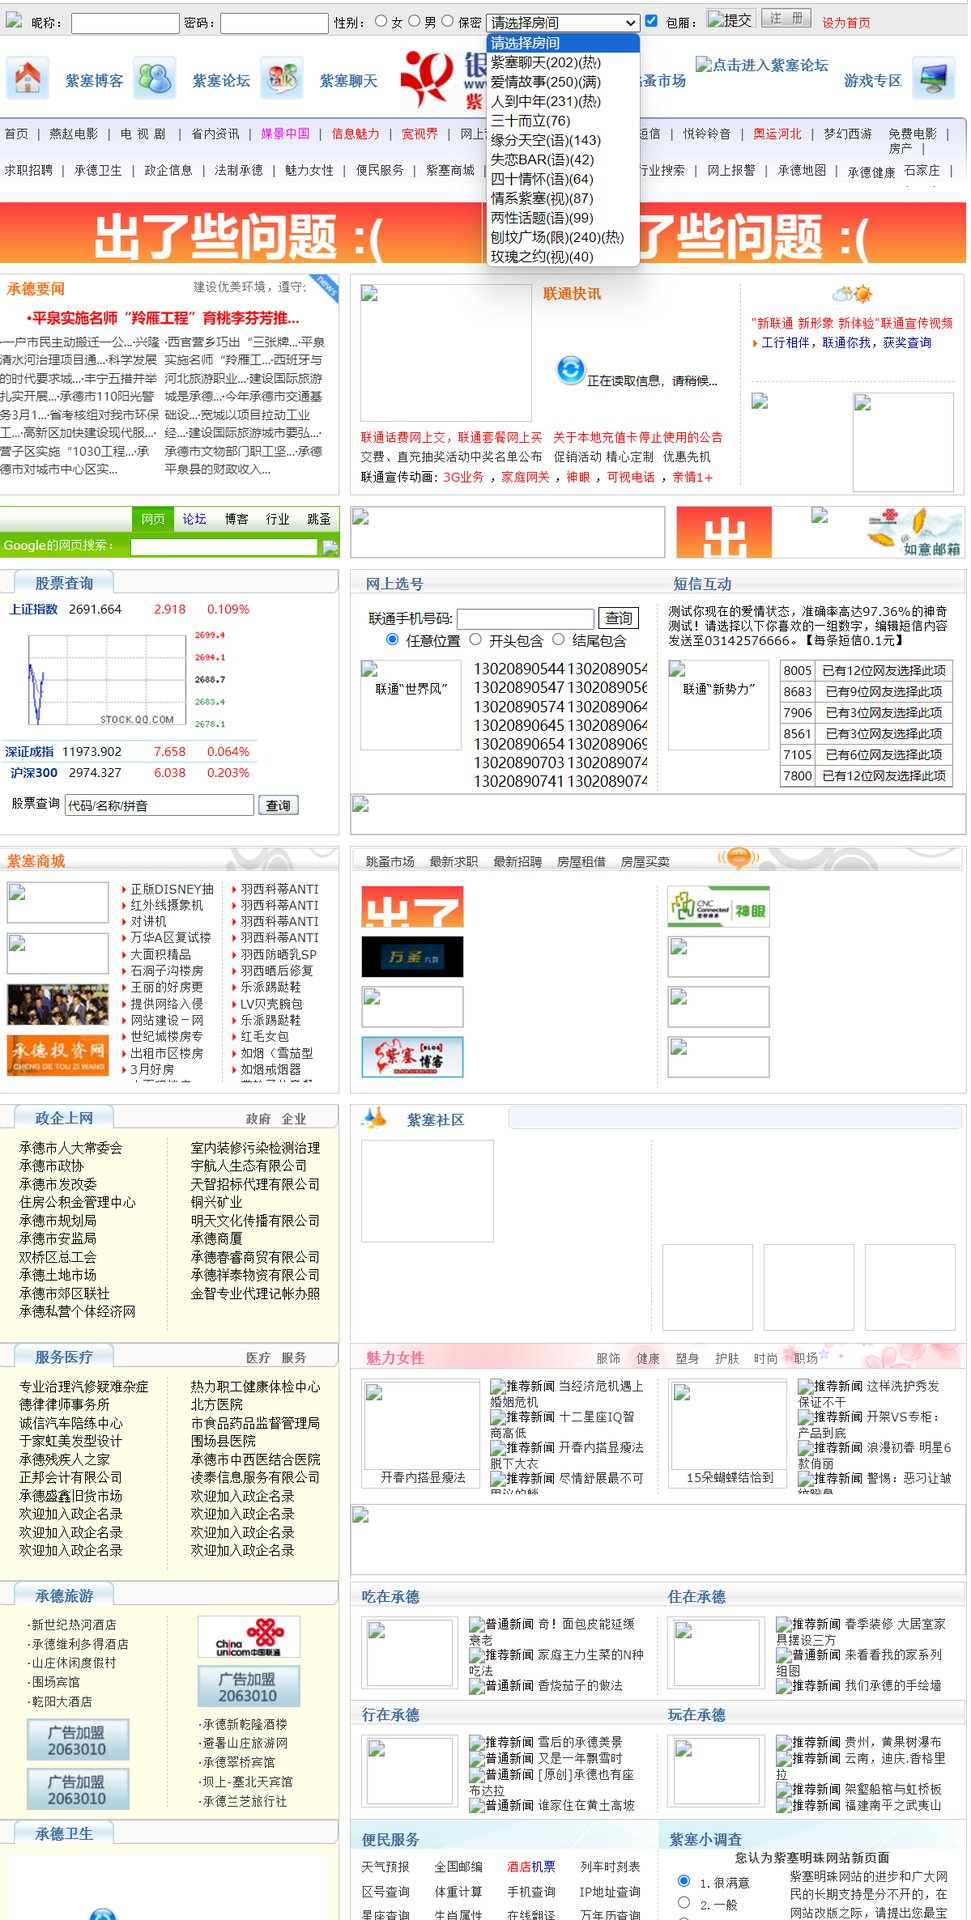This screenshot has height=1920, width=971.
Task: Open the 承德投资网 orange banner
Action: point(58,1055)
